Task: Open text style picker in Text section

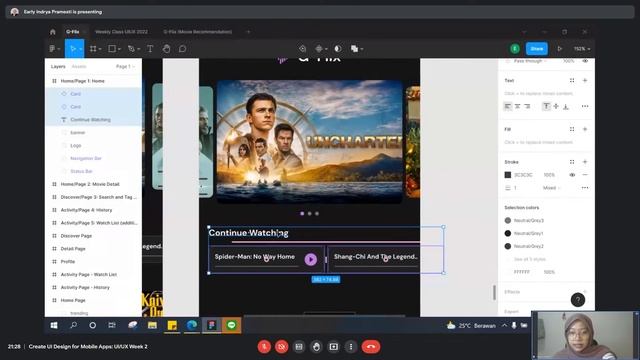Action: tap(572, 80)
